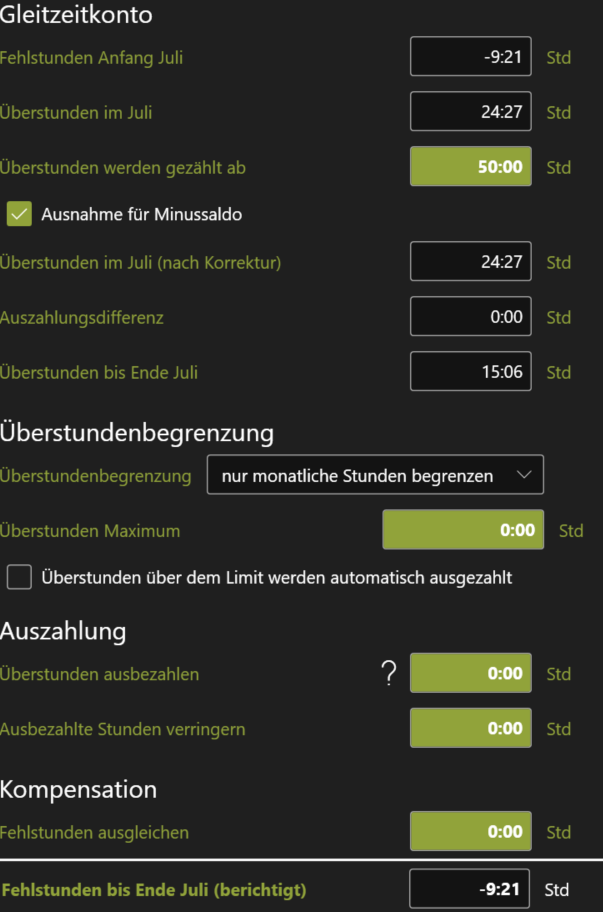
Task: Open the Überstundenbegrenzung dropdown
Action: pos(374,476)
